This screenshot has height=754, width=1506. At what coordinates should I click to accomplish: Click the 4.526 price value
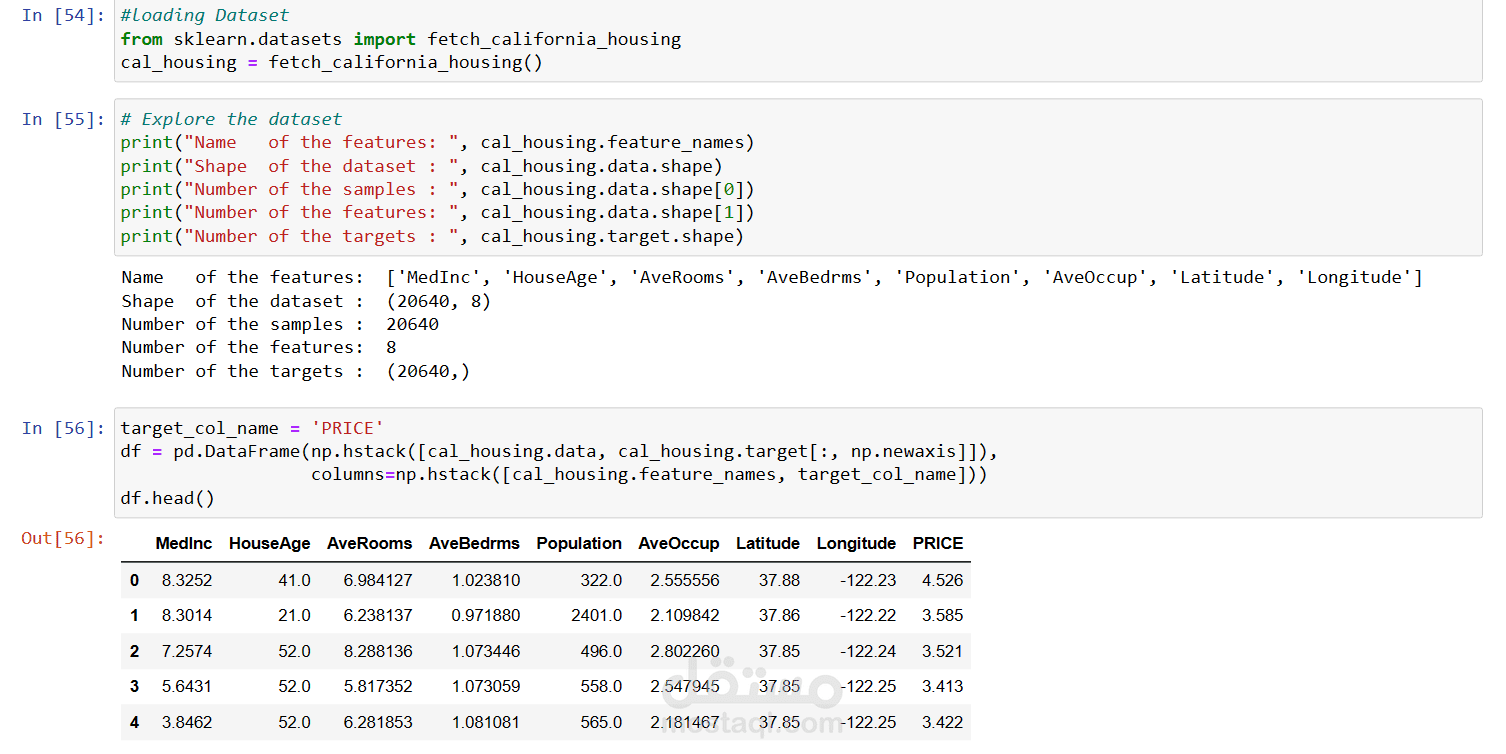coord(942,580)
